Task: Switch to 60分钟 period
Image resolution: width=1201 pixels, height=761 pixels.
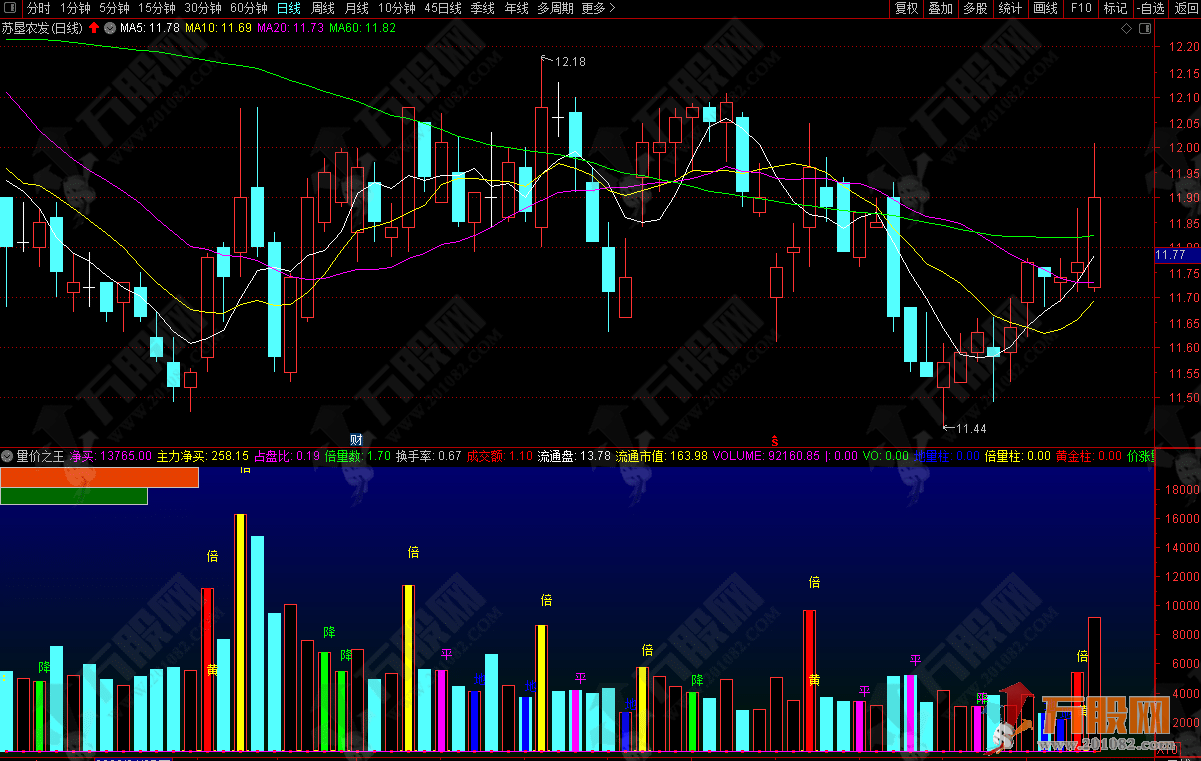Action: 249,8
